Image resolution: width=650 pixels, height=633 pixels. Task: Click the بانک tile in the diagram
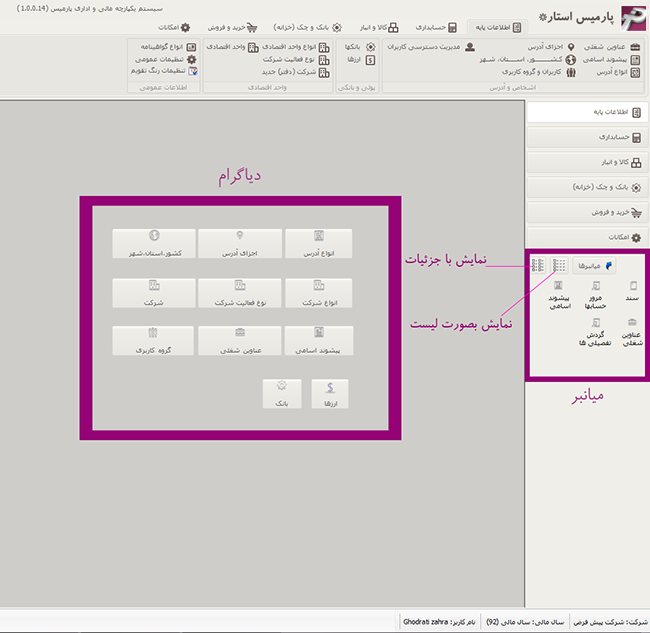pos(282,394)
